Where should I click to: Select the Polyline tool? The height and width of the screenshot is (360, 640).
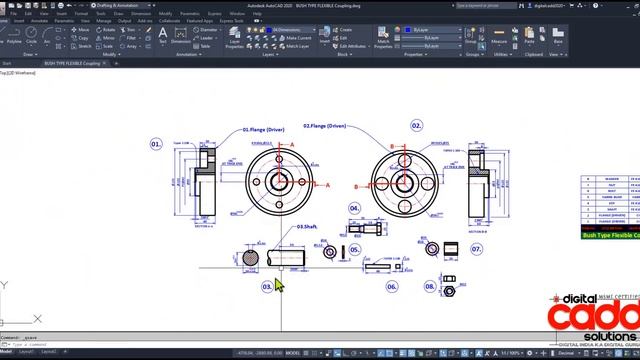(14, 36)
